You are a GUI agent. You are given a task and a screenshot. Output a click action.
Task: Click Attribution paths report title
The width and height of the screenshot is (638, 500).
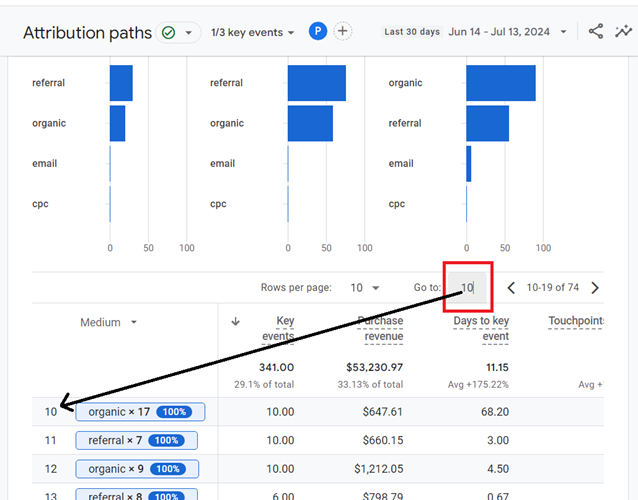(x=87, y=33)
